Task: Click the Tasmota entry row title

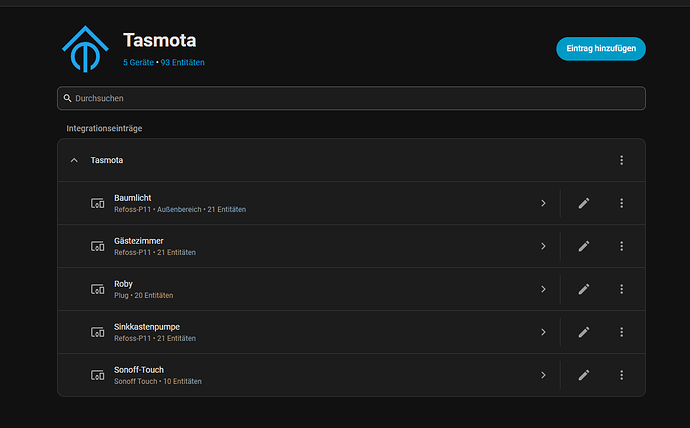Action: tap(106, 160)
